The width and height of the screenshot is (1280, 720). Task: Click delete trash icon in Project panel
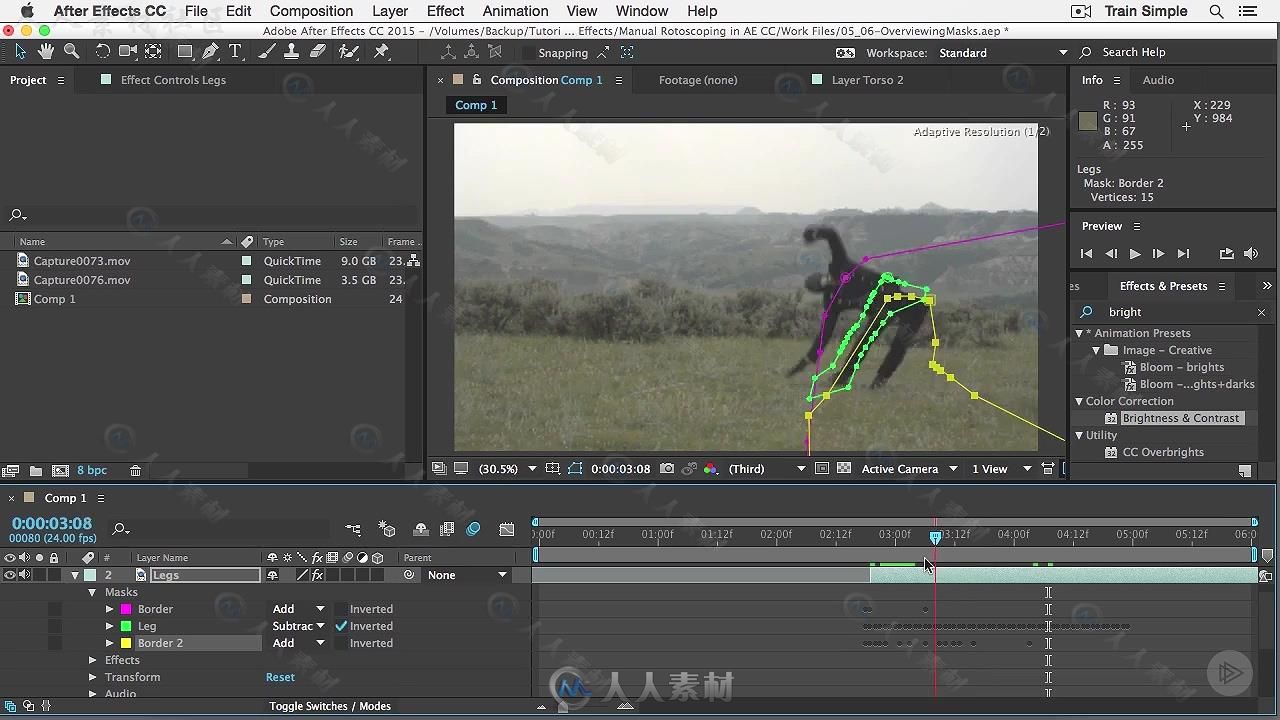tap(135, 470)
